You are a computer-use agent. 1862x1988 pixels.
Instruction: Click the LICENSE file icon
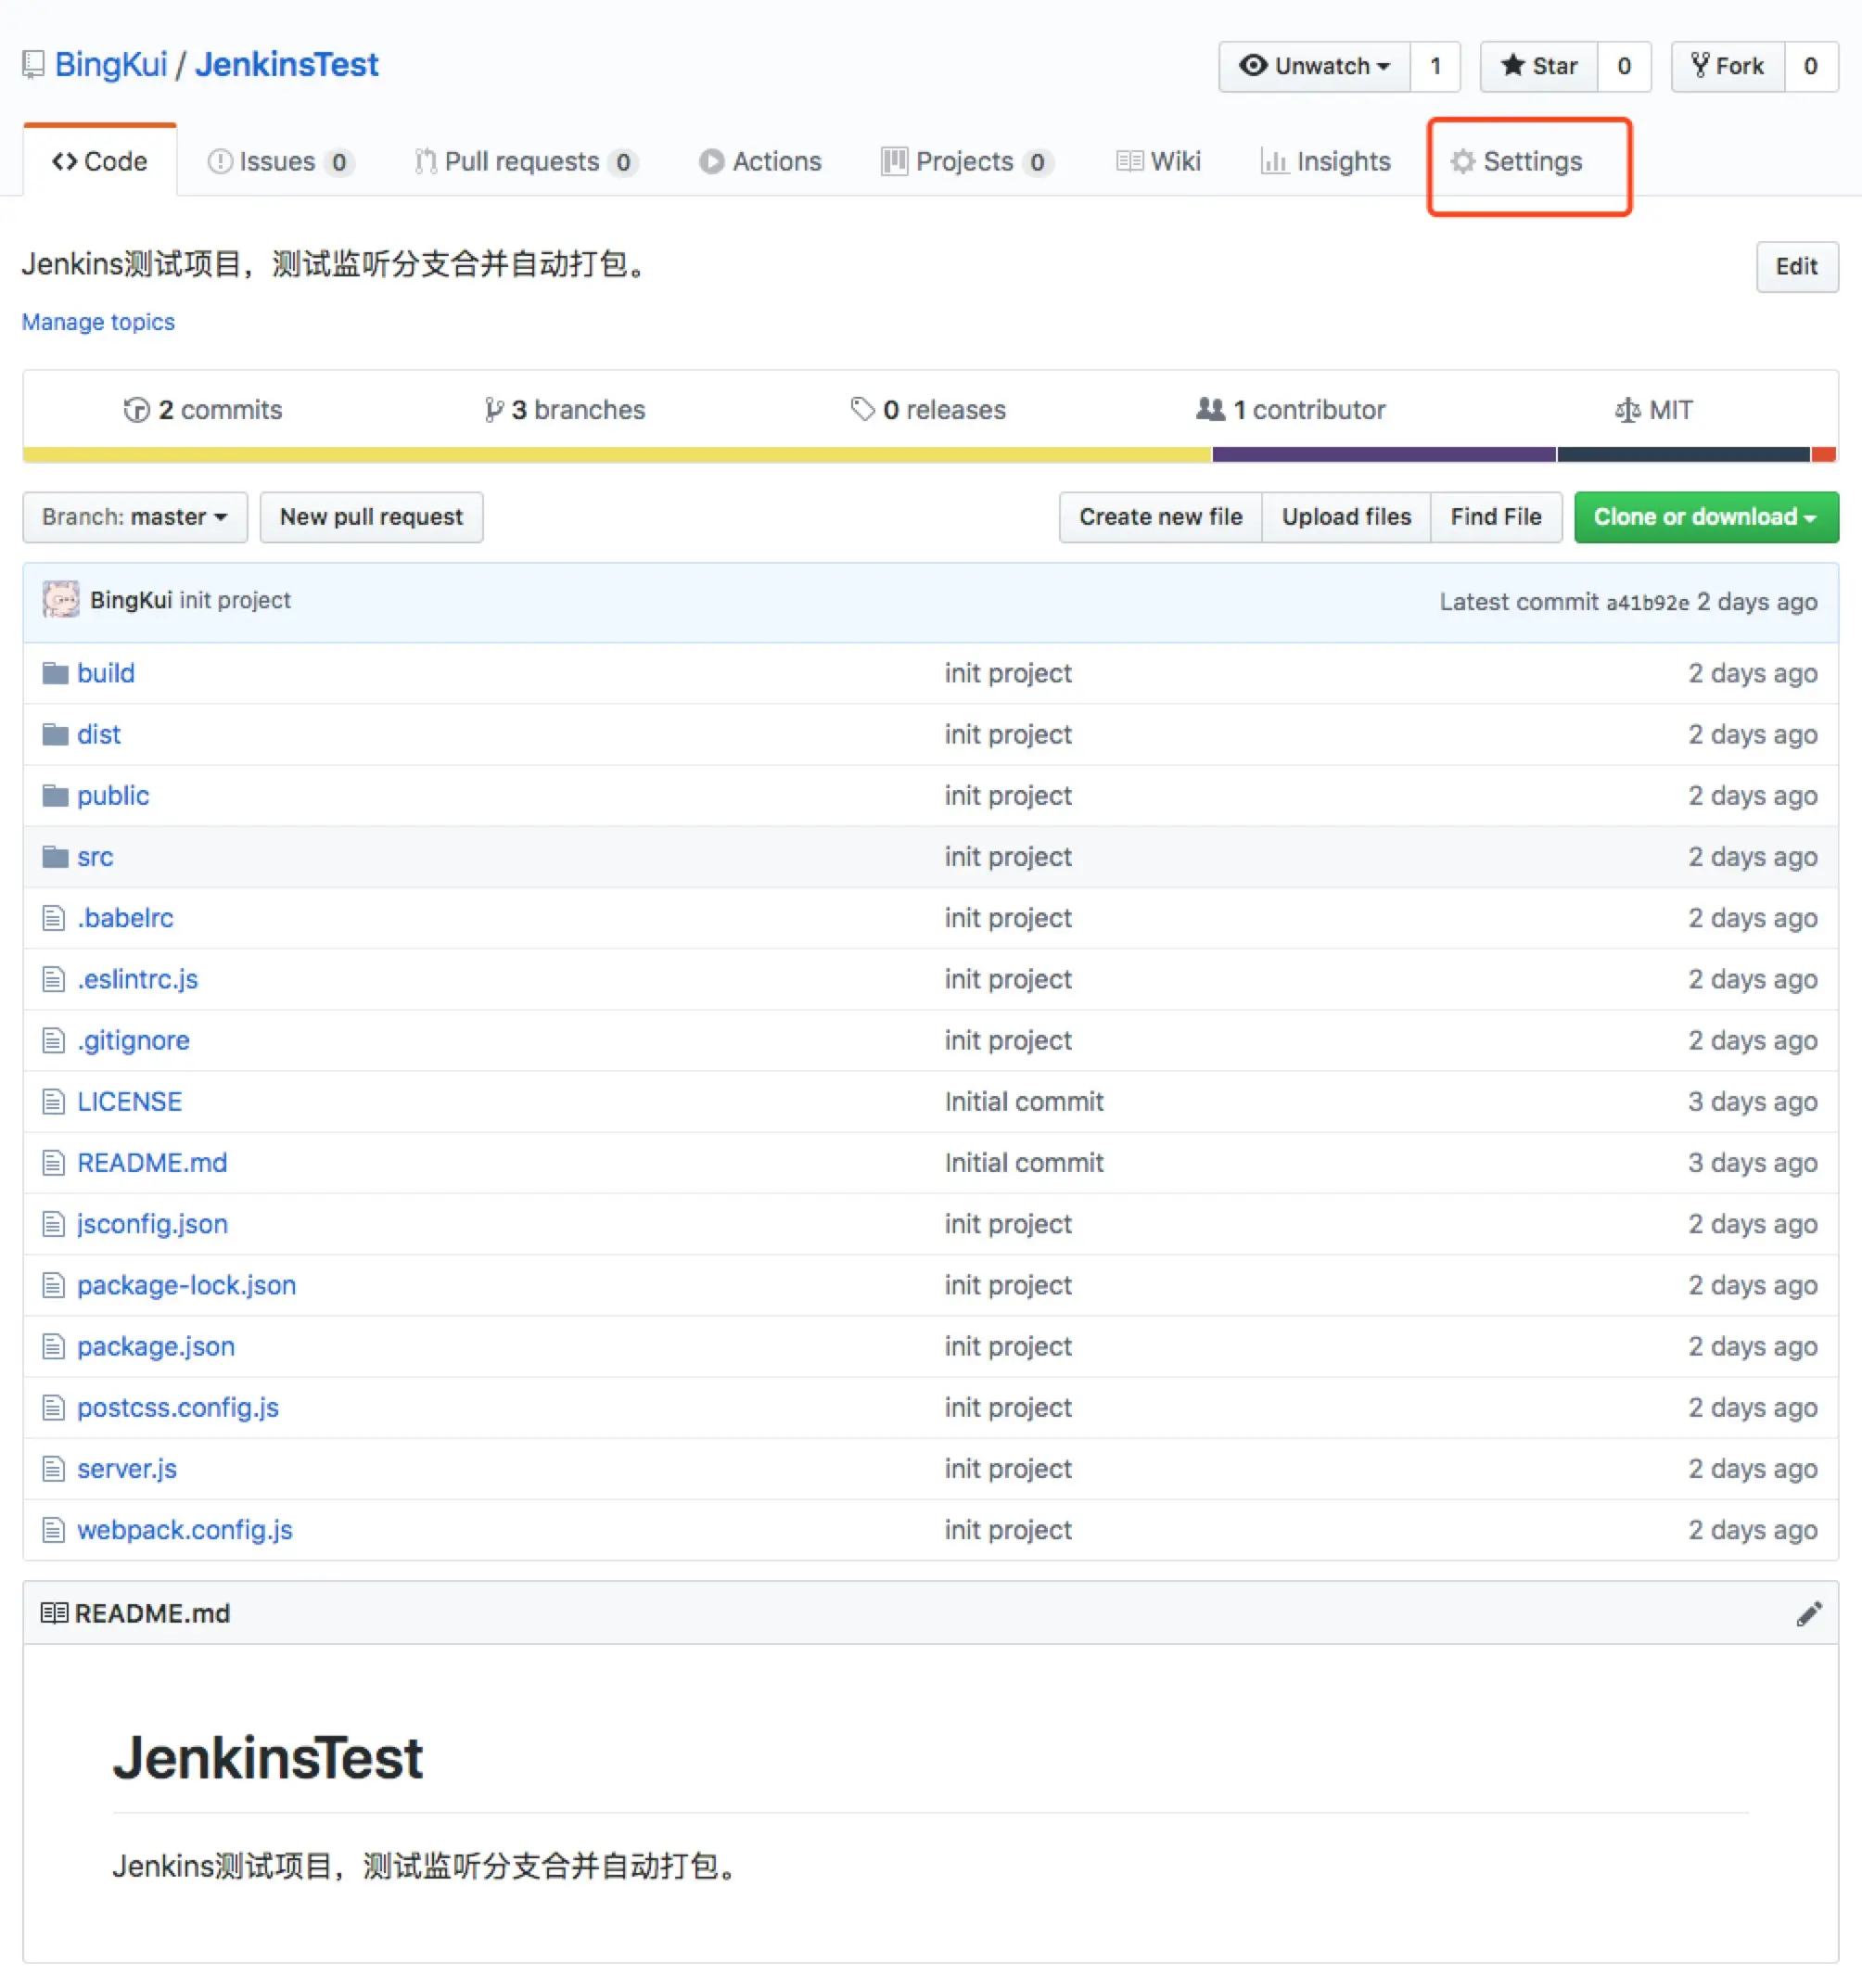pyautogui.click(x=53, y=1102)
